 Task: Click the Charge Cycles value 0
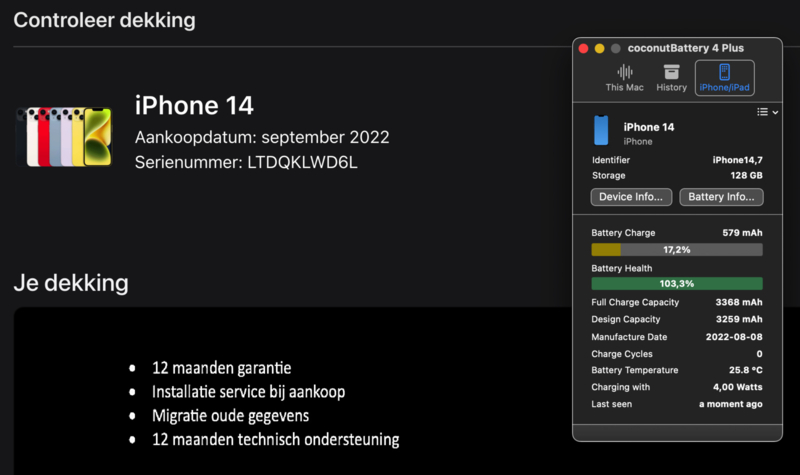(x=759, y=354)
